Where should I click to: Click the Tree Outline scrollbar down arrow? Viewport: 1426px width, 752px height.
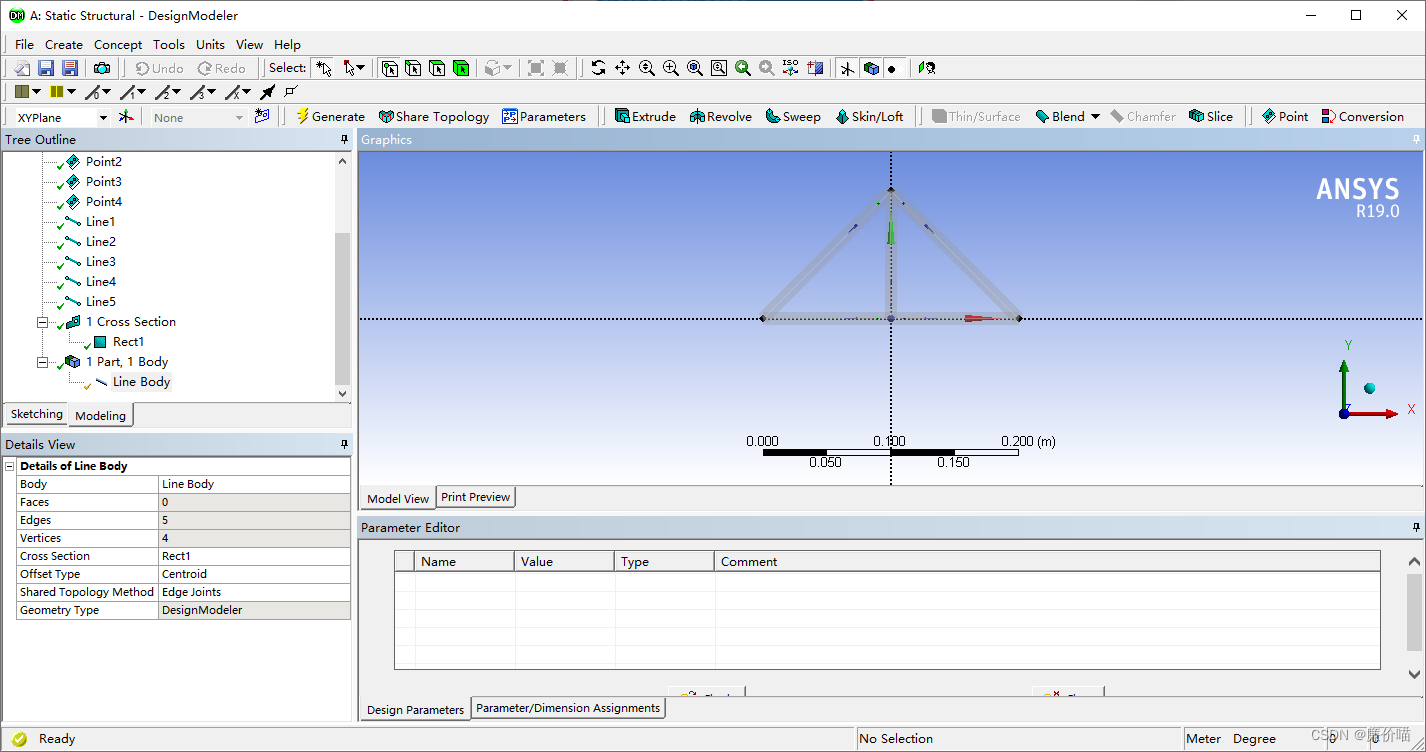[x=343, y=394]
